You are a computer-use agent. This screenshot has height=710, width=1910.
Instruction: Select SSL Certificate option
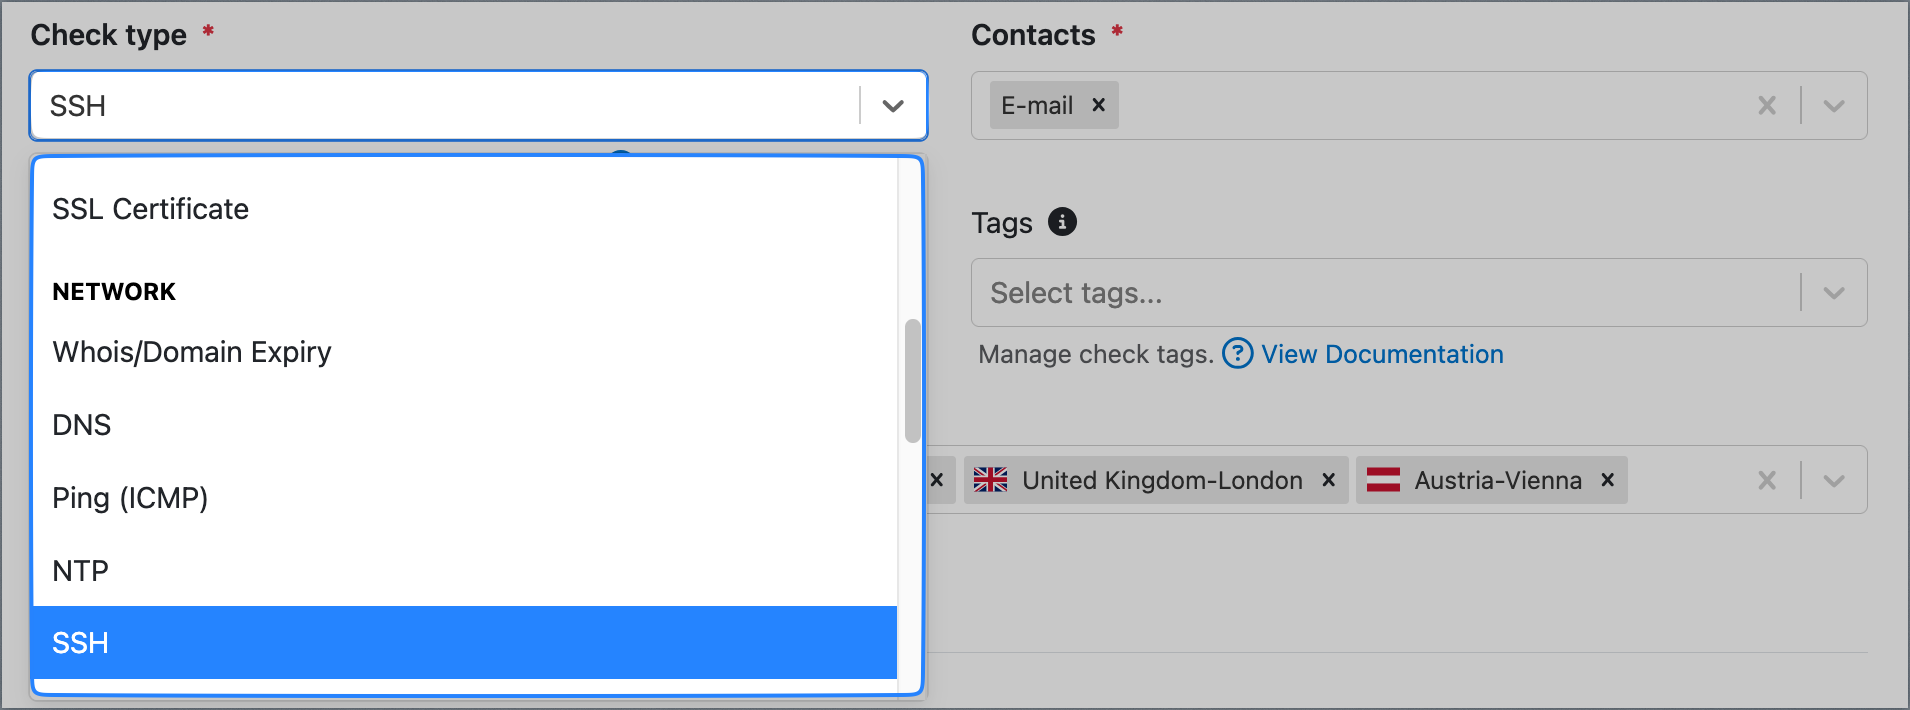coord(465,209)
